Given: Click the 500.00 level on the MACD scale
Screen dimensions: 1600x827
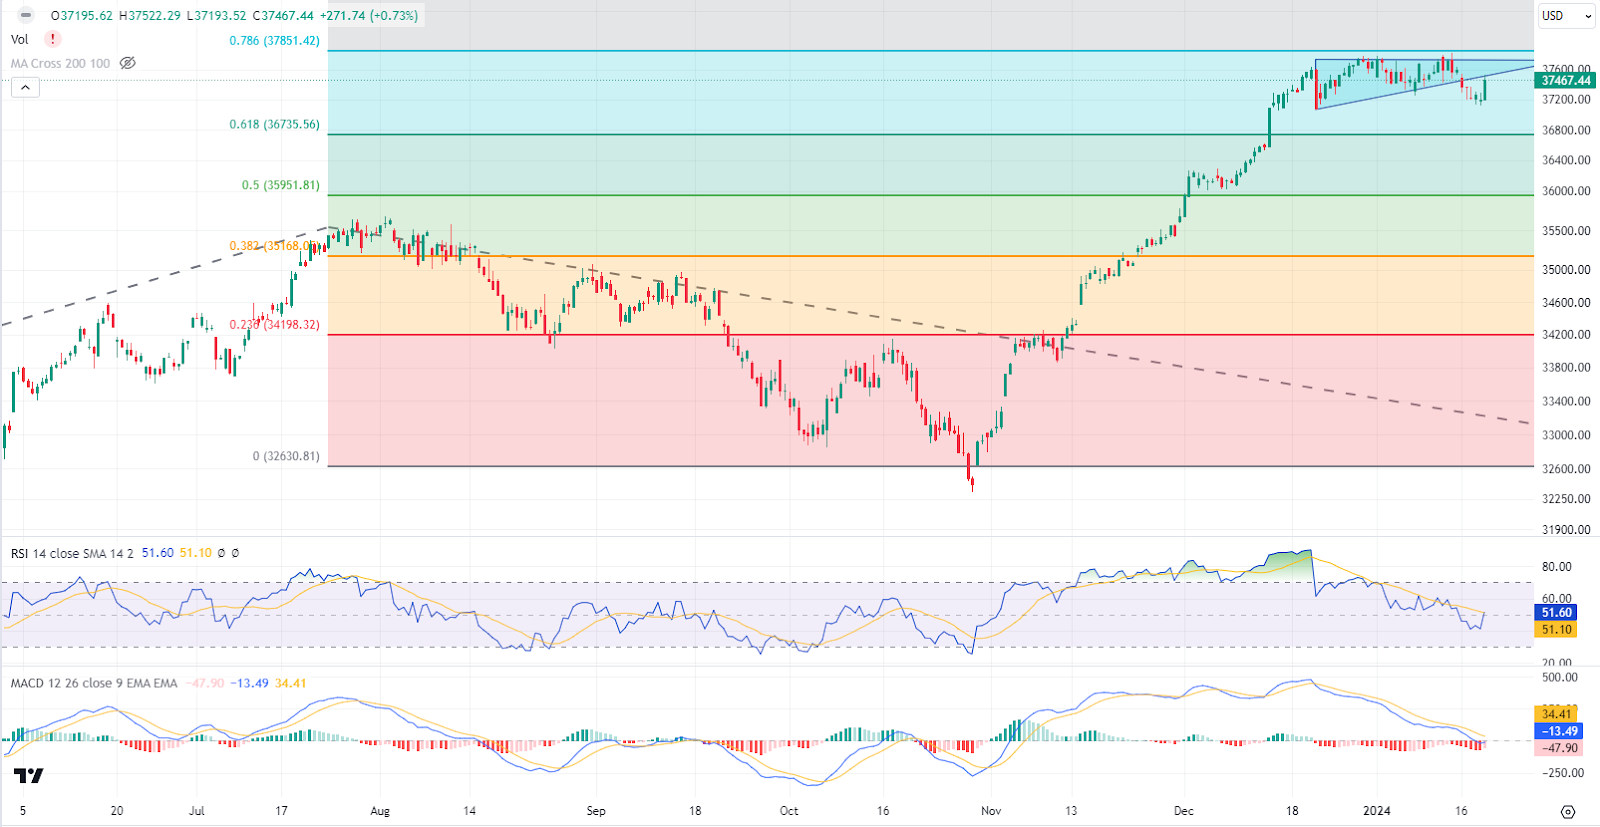Looking at the screenshot, I should click(x=1560, y=678).
